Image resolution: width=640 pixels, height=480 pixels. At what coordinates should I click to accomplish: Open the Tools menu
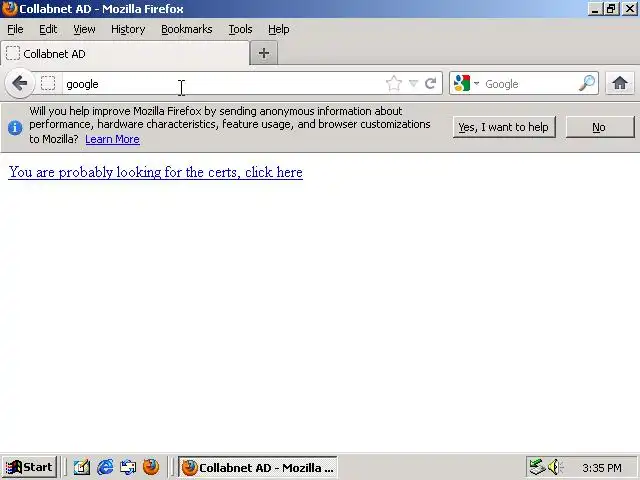pos(240,29)
